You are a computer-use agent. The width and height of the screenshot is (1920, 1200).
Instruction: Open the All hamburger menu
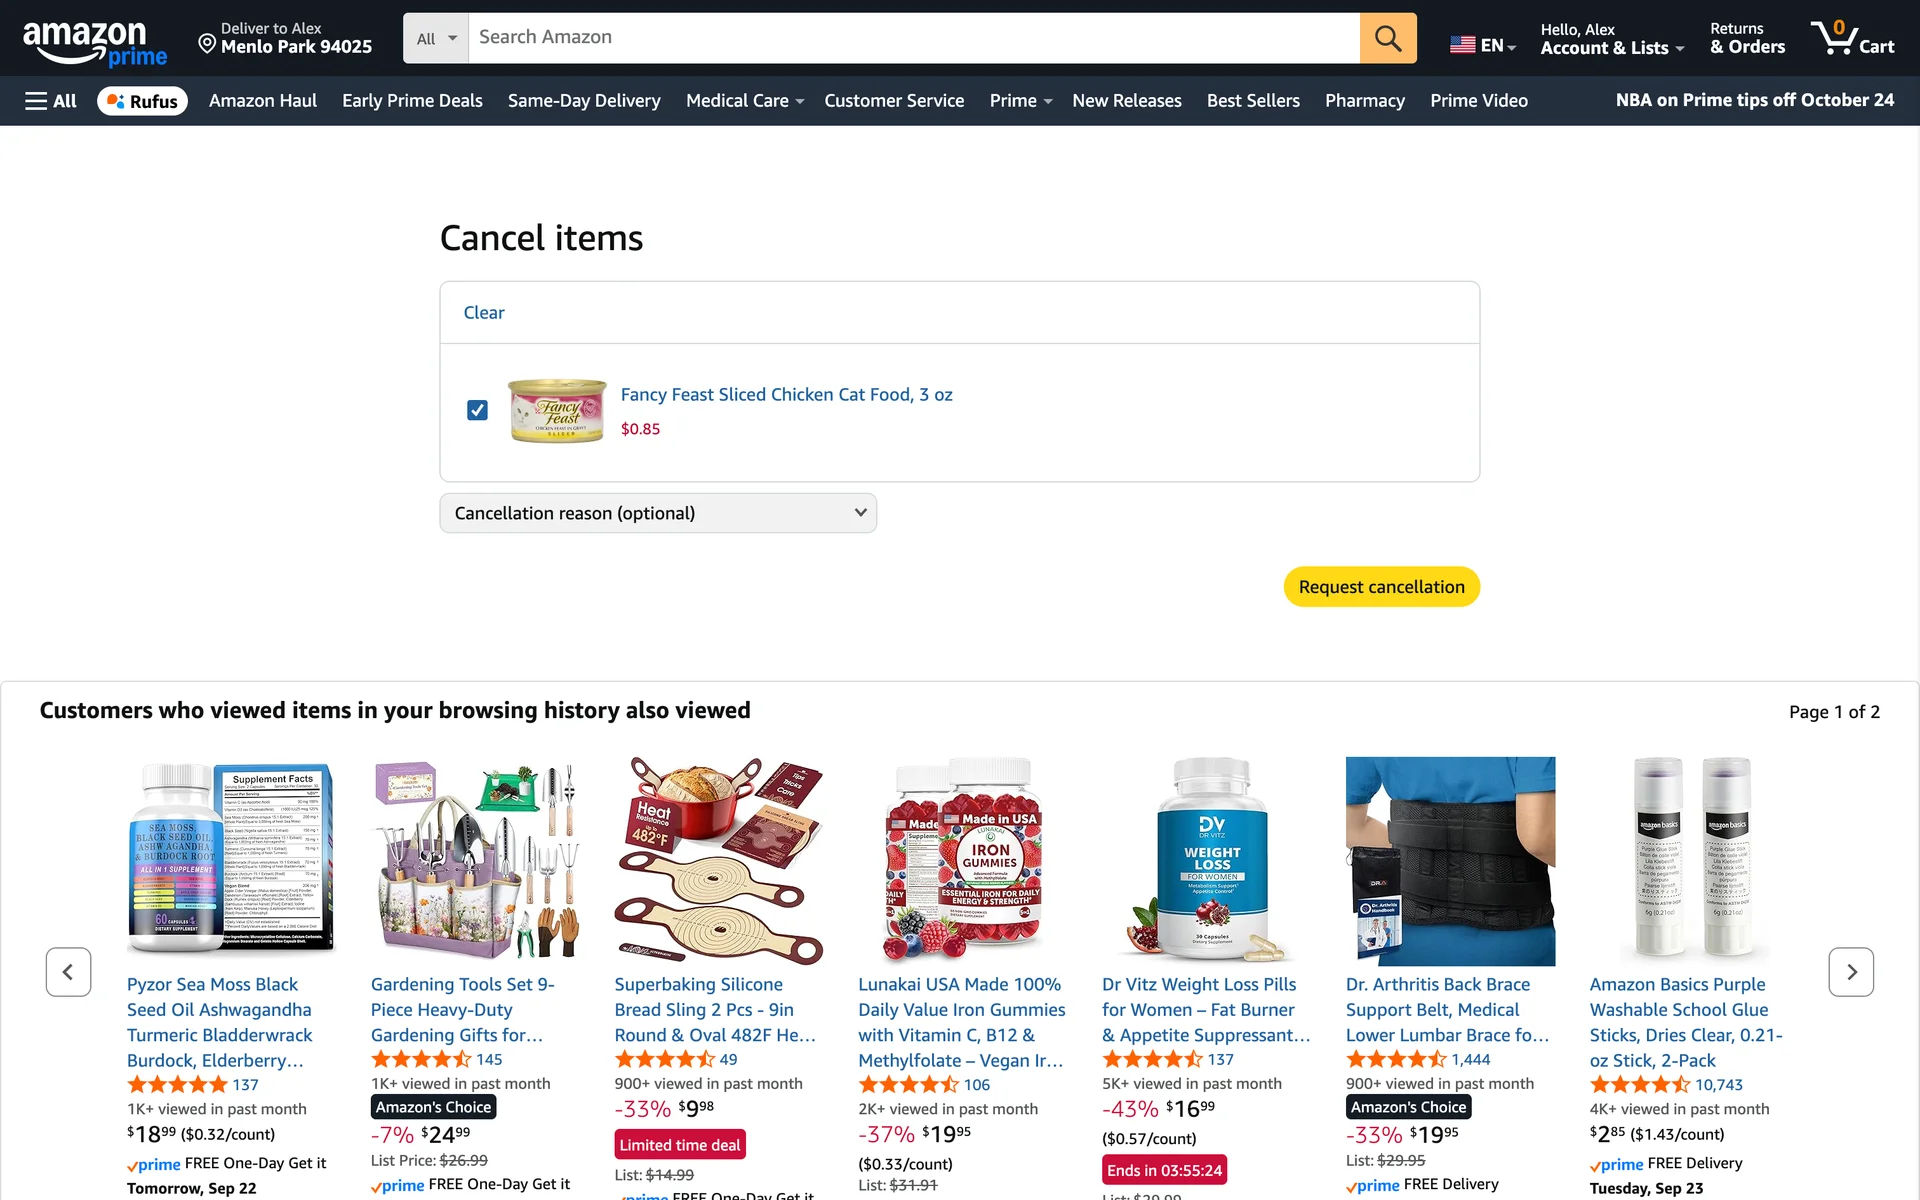[x=51, y=101]
